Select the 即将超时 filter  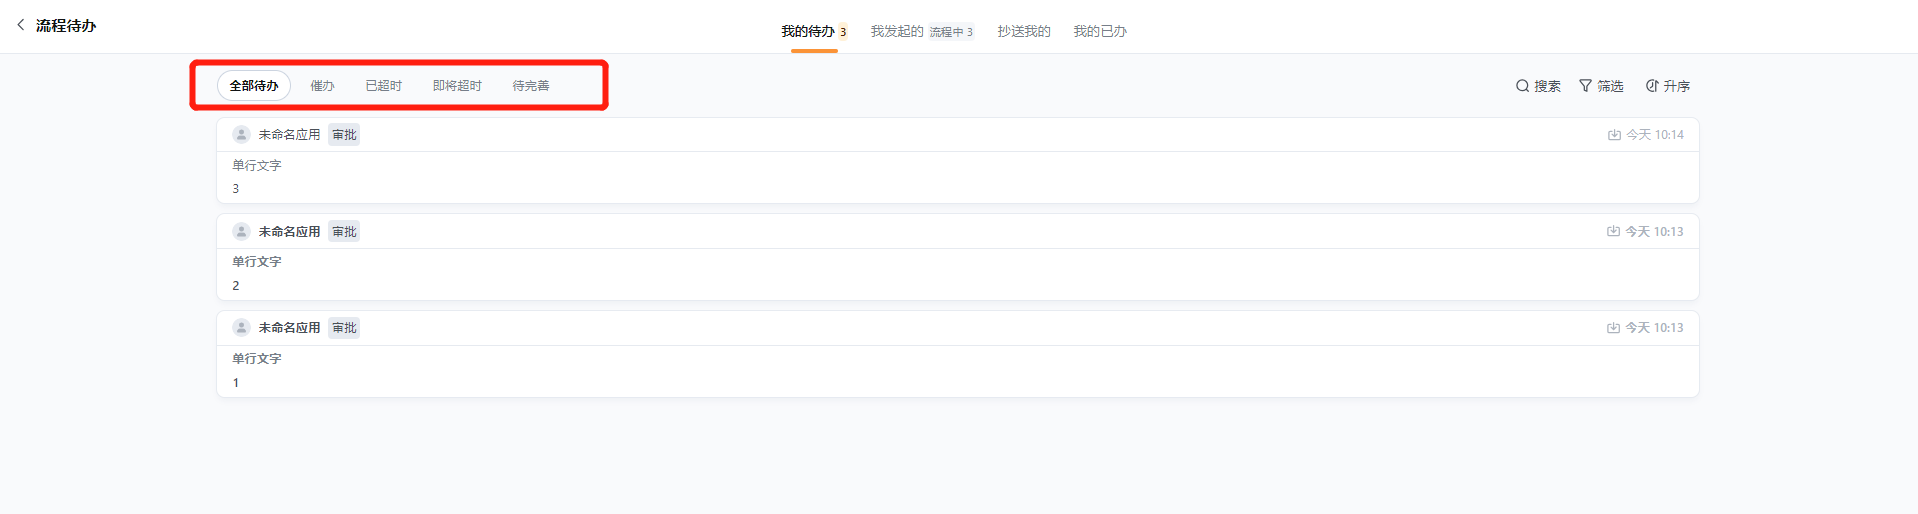click(x=457, y=86)
